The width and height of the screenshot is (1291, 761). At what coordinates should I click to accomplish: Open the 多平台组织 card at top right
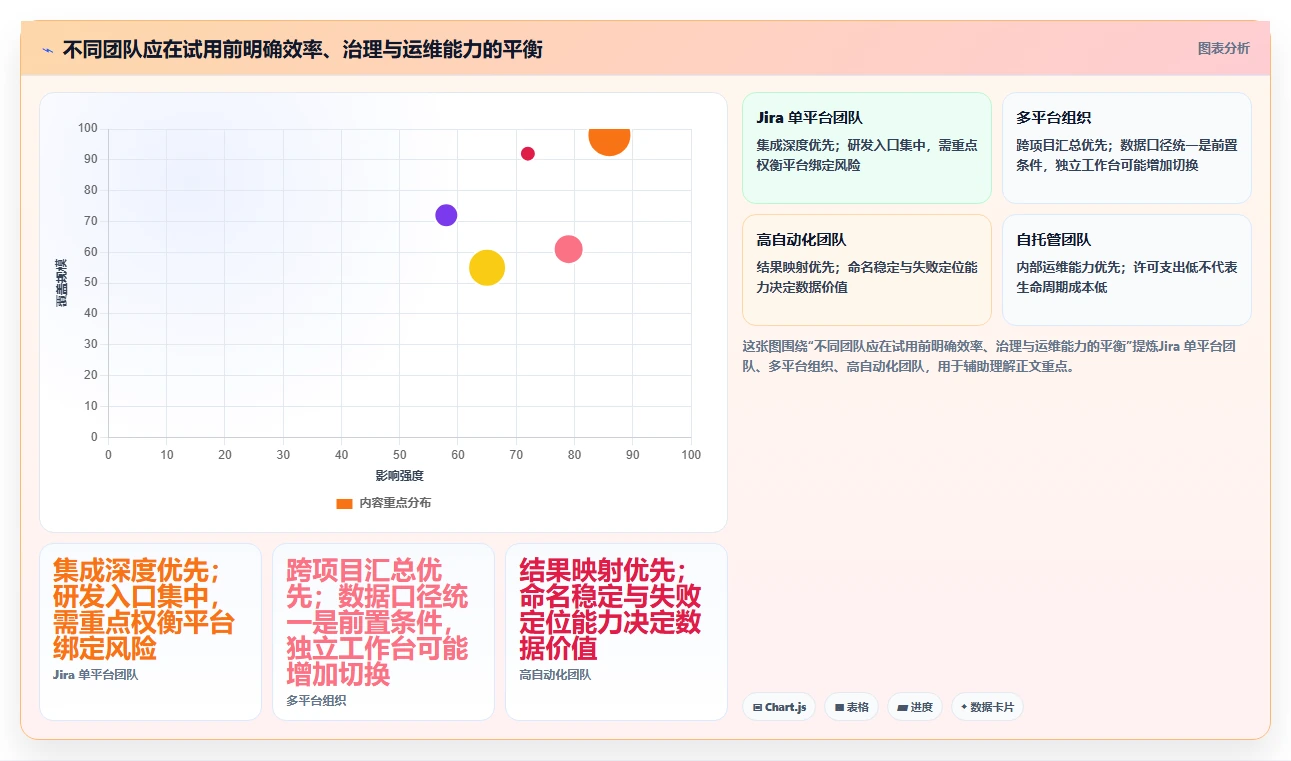point(1126,148)
